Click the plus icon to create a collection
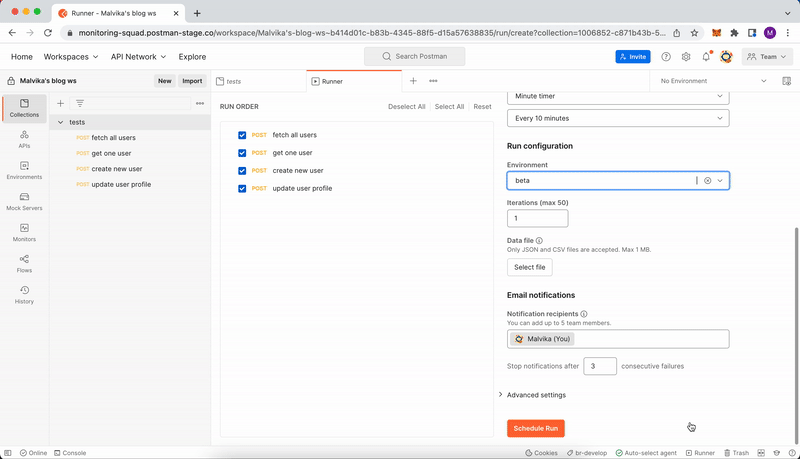Image resolution: width=800 pixels, height=459 pixels. pyautogui.click(x=60, y=104)
